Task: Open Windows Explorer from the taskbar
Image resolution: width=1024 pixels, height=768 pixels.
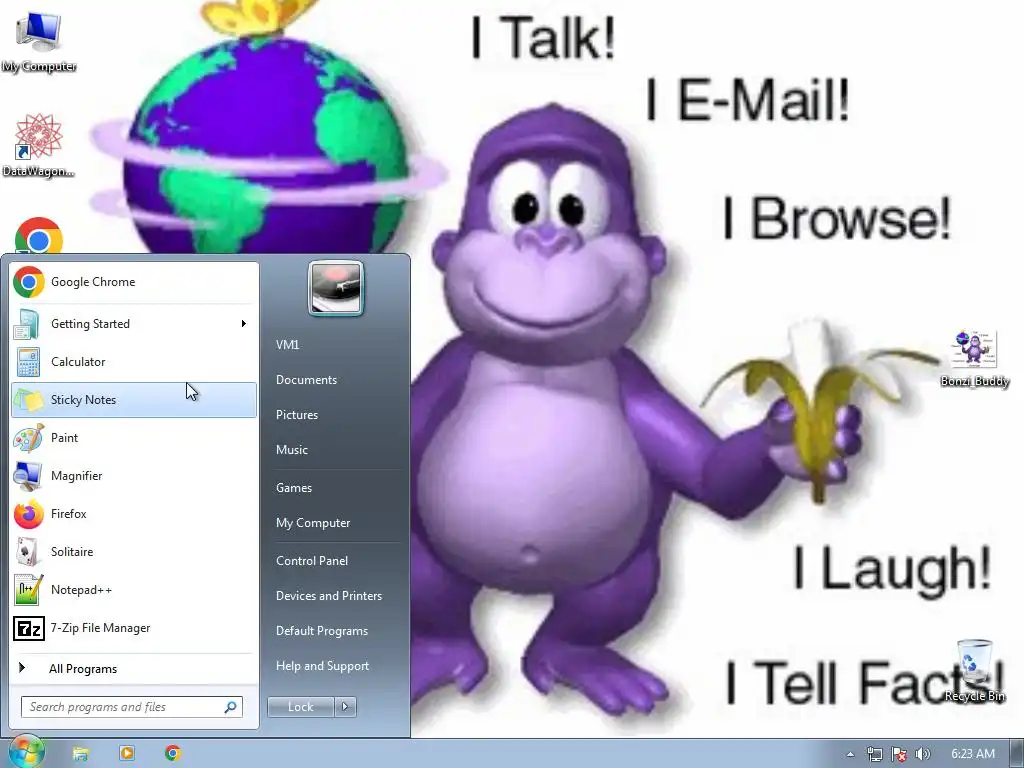Action: (x=80, y=754)
